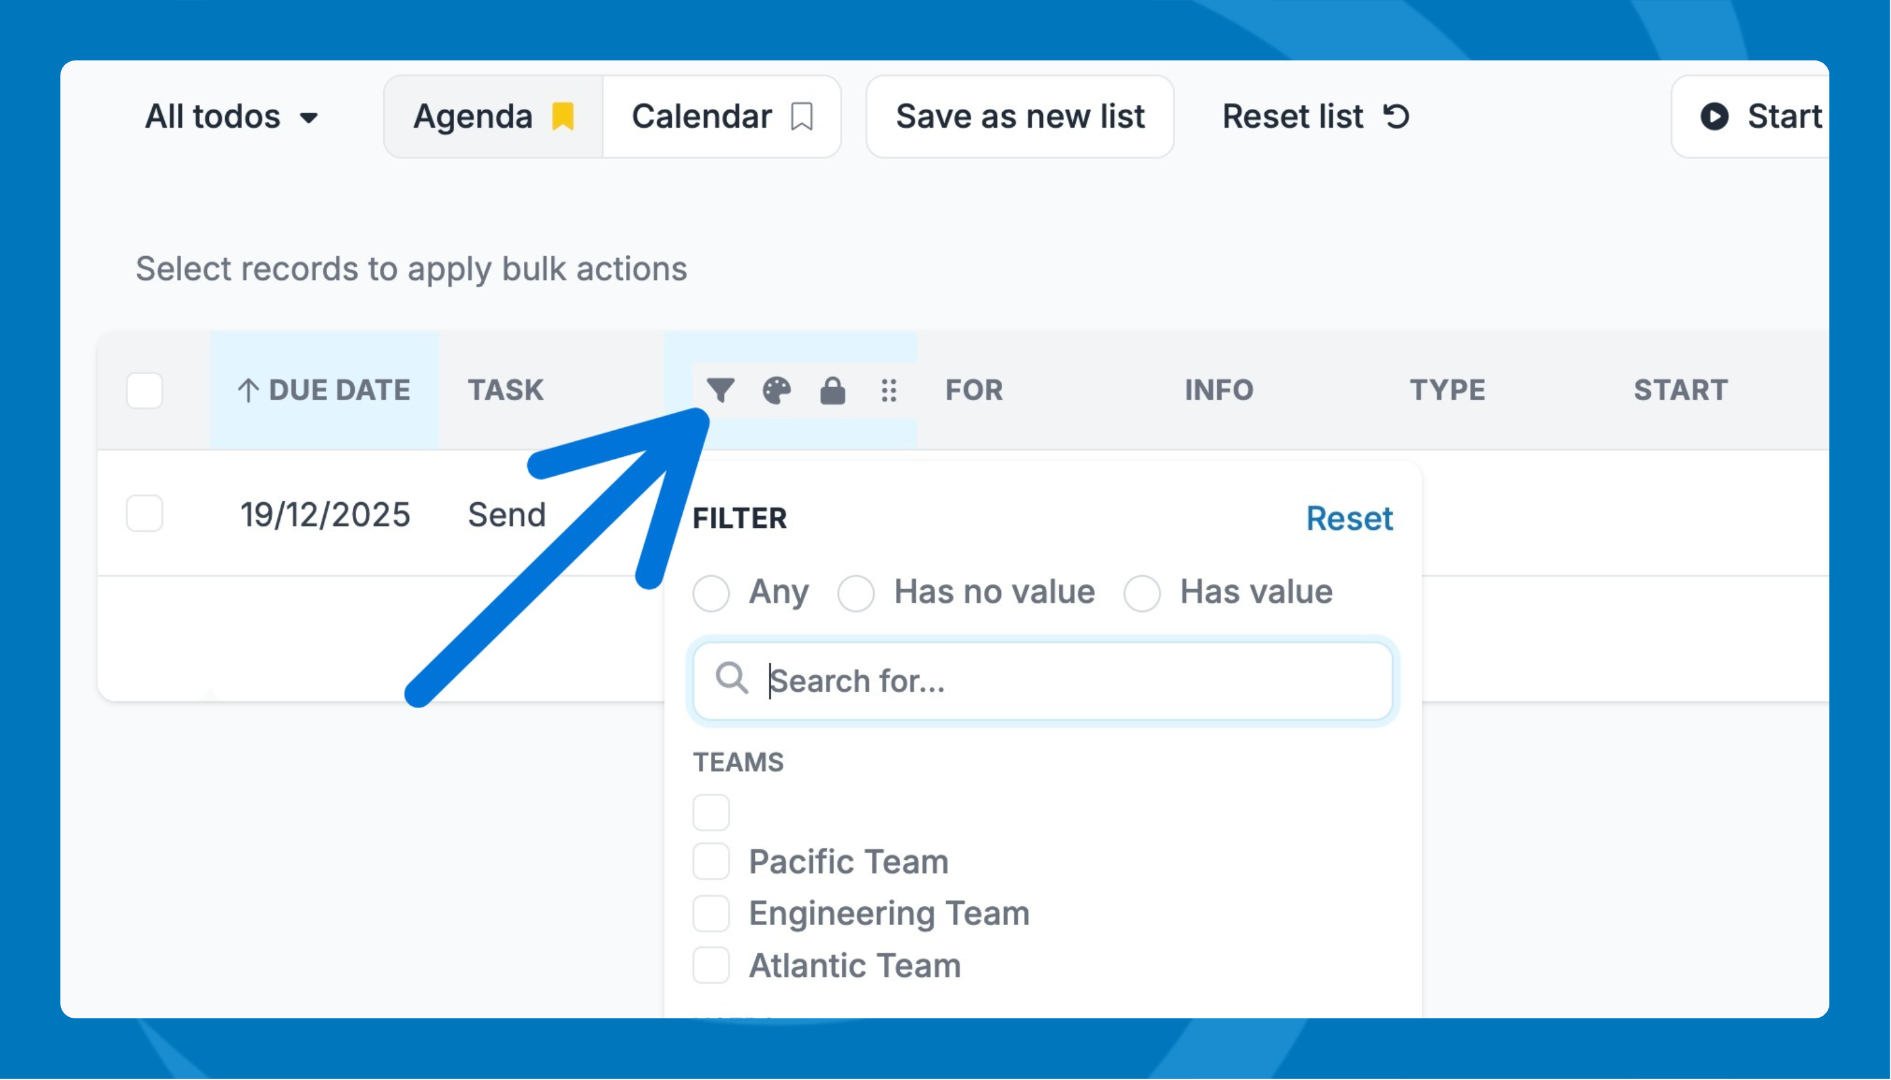Open the color palette icon in column header
The image size is (1891, 1080).
[x=776, y=390]
